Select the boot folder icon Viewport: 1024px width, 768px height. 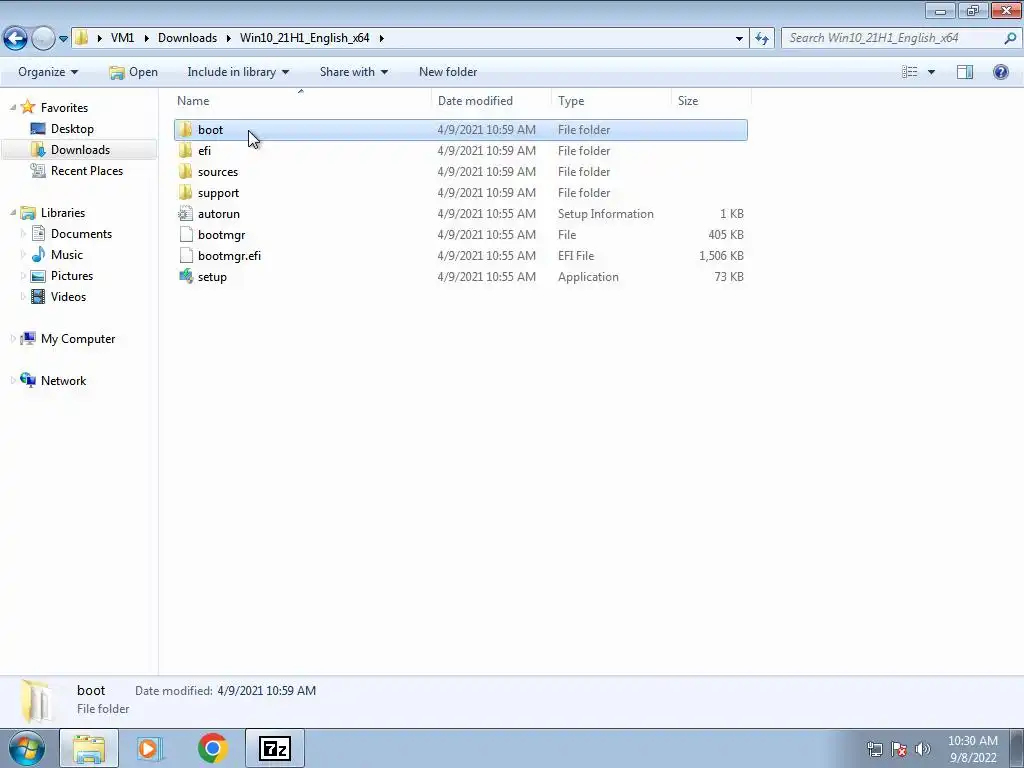(185, 129)
